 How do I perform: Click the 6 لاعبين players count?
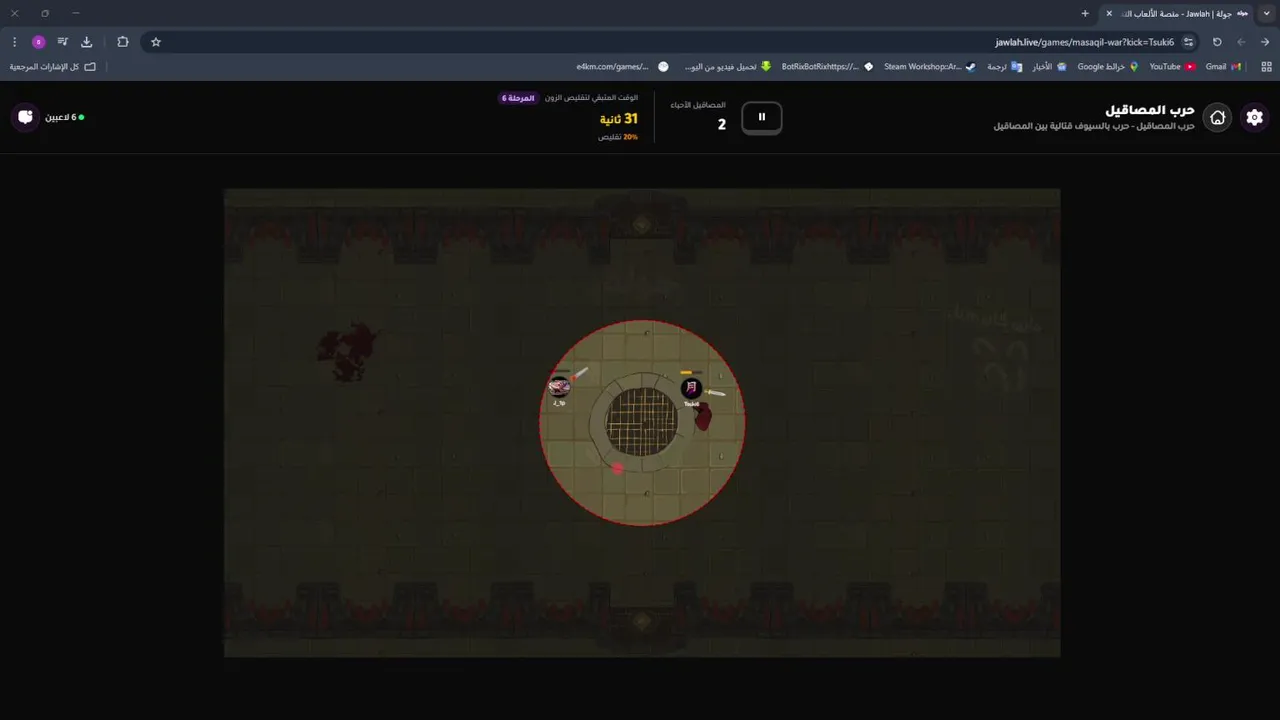(x=60, y=117)
